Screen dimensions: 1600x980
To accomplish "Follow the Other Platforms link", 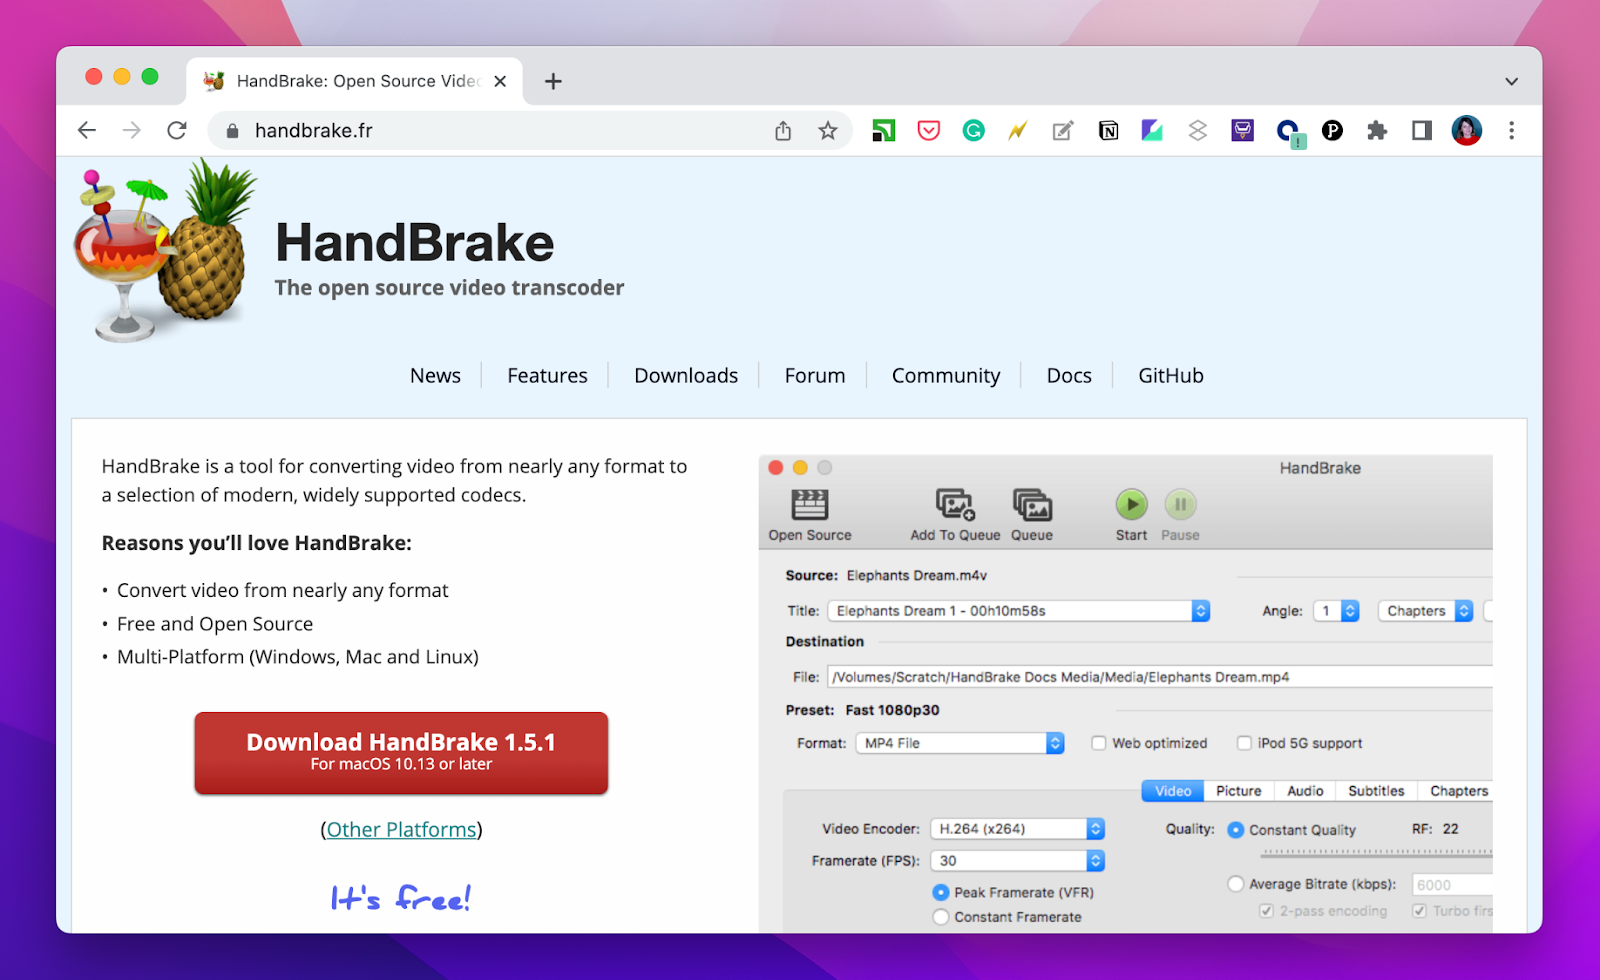I will 401,829.
